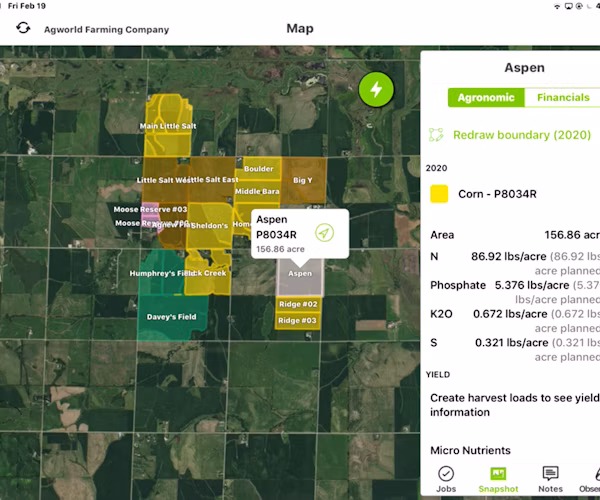Tap Redraw boundary (2020) link
Screen dimensions: 600x500
tap(522, 135)
